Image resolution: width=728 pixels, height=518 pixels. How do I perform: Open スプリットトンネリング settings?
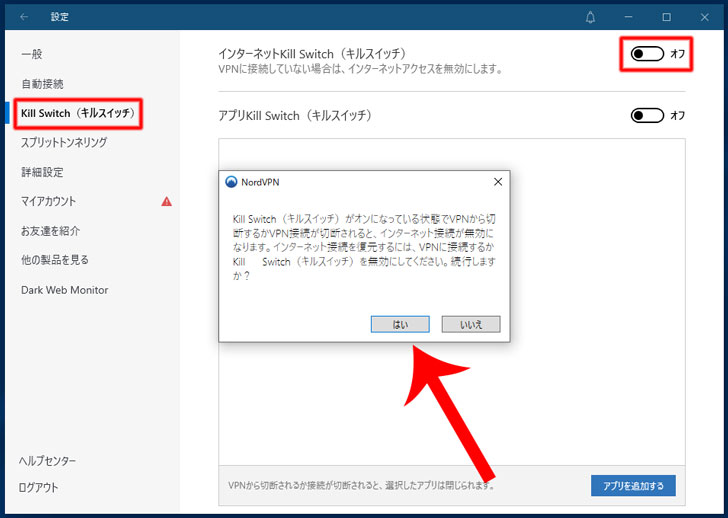coord(64,142)
